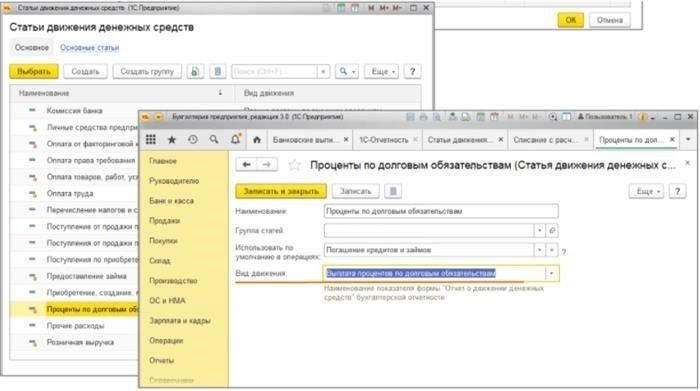Image resolution: width=700 pixels, height=391 pixels.
Task: Show all open tabs dropdown arrow
Action: coord(688,140)
